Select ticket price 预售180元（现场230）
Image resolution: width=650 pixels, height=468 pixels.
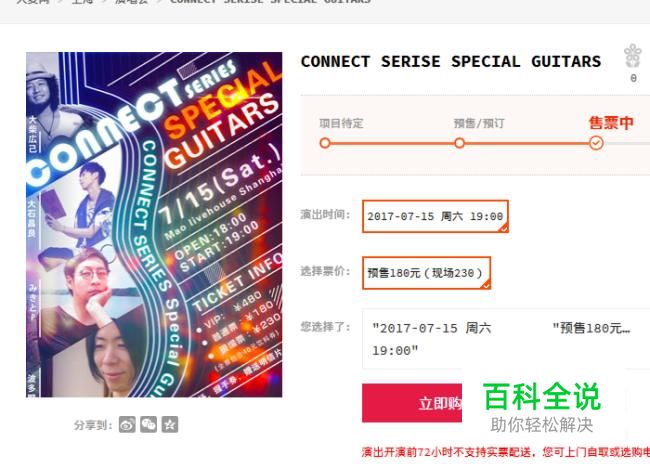click(x=427, y=273)
